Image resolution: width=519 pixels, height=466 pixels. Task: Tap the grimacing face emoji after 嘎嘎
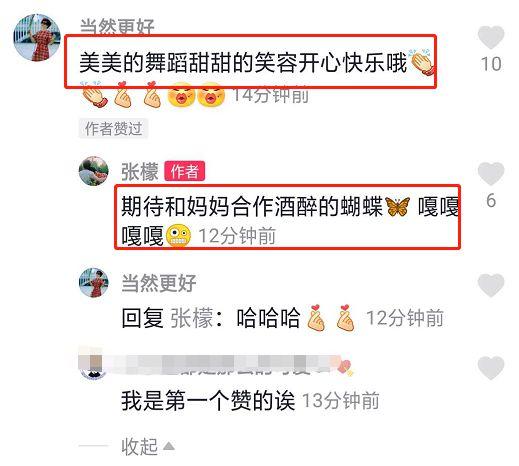coord(179,235)
